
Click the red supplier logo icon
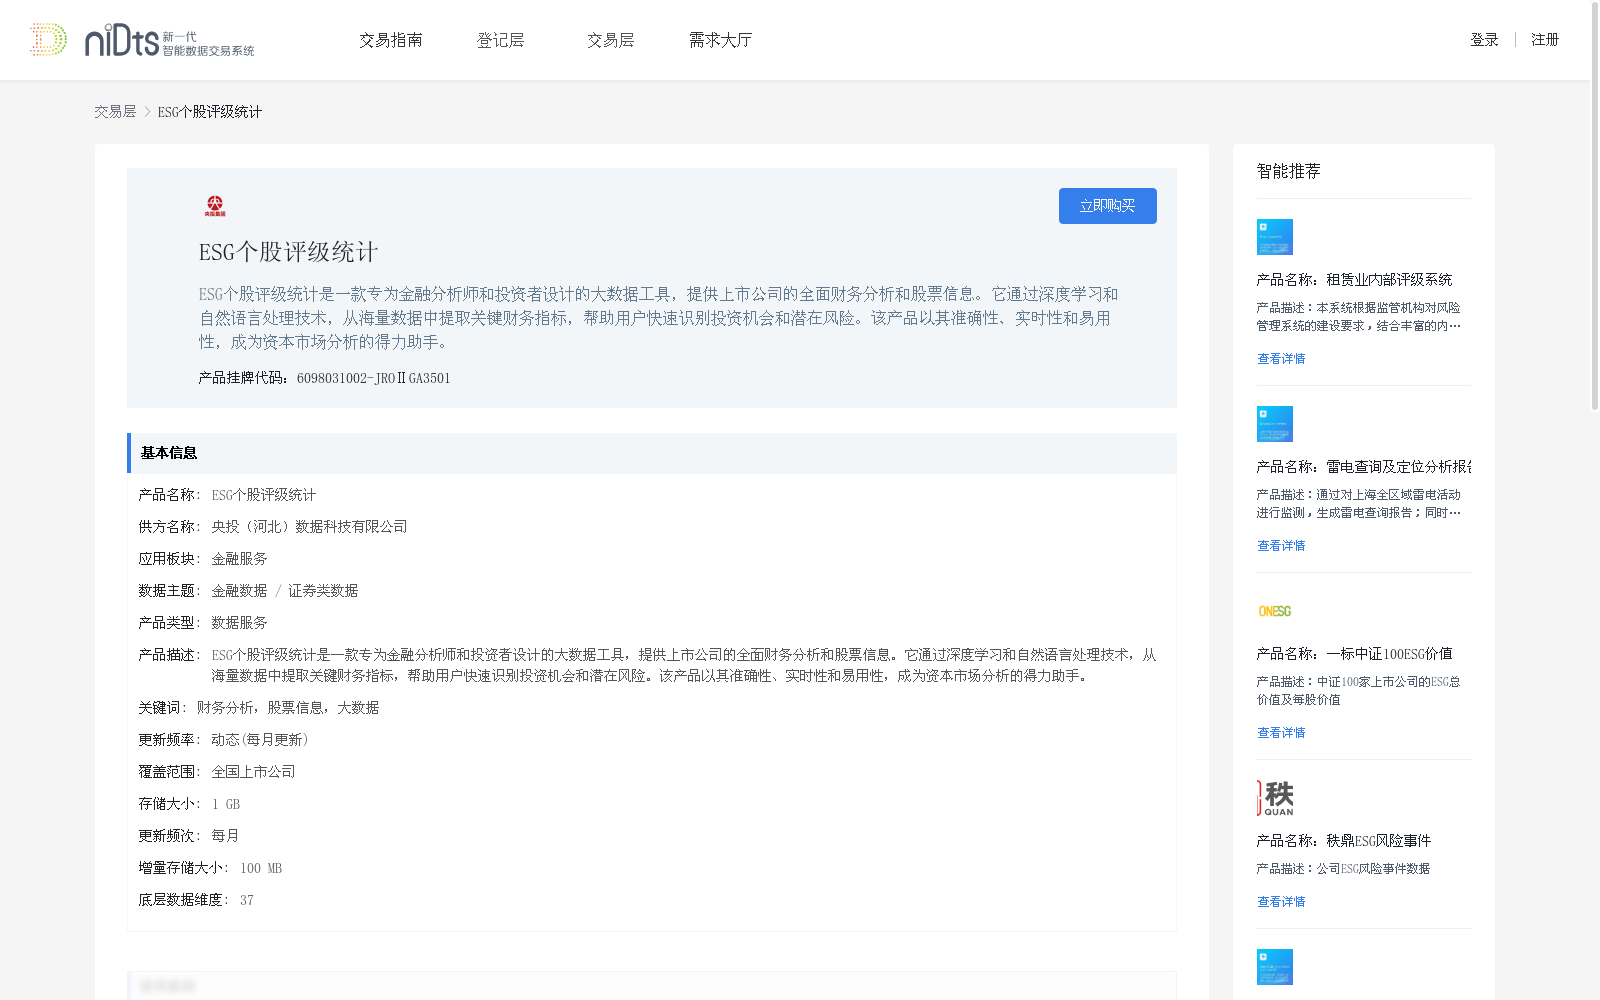coord(215,206)
